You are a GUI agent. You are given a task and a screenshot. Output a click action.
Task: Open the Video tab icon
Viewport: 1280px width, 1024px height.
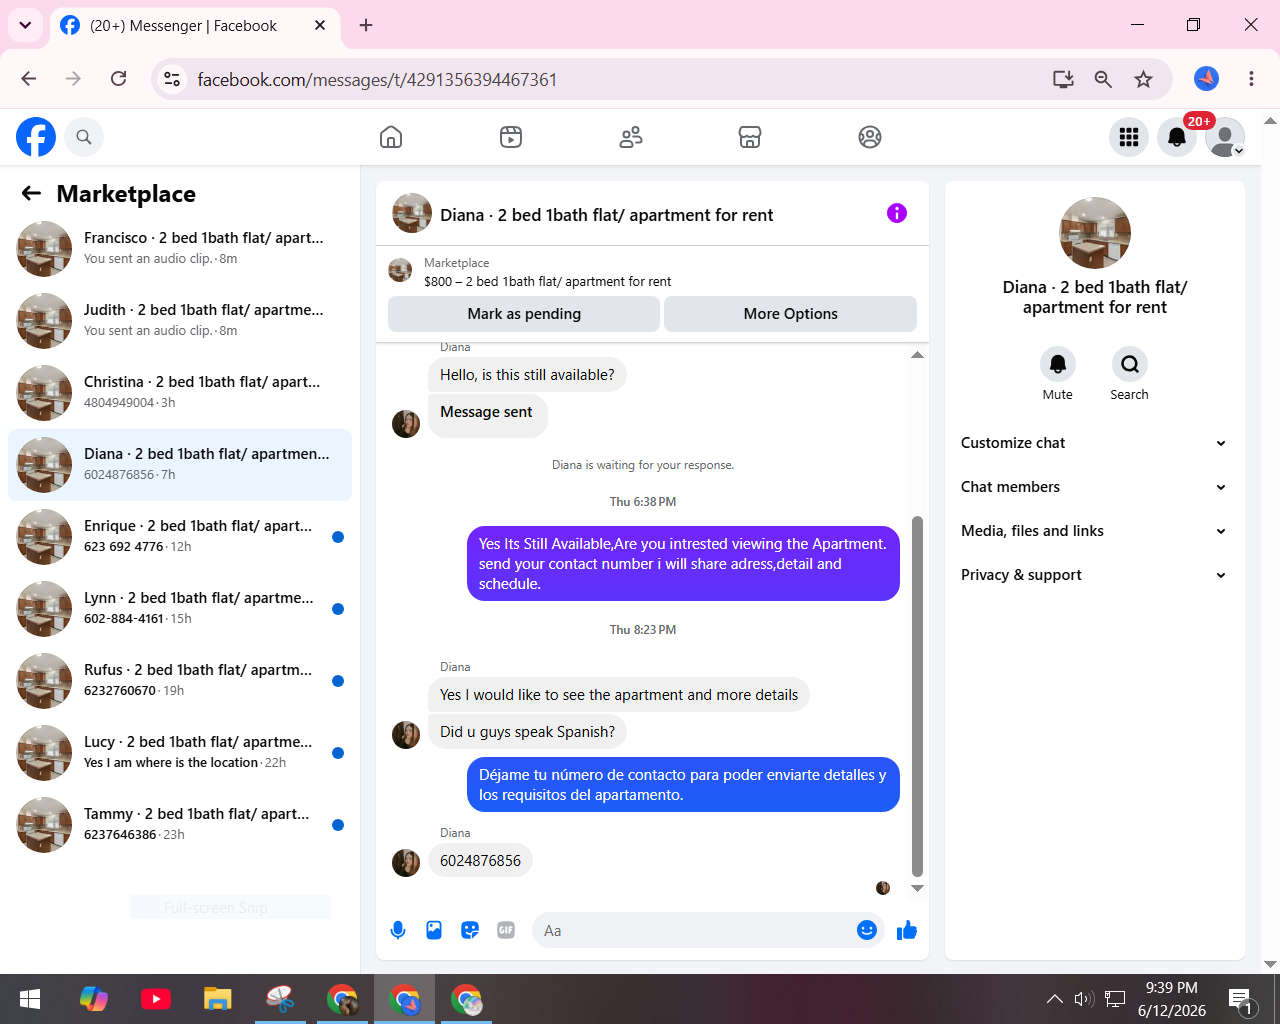(x=511, y=137)
